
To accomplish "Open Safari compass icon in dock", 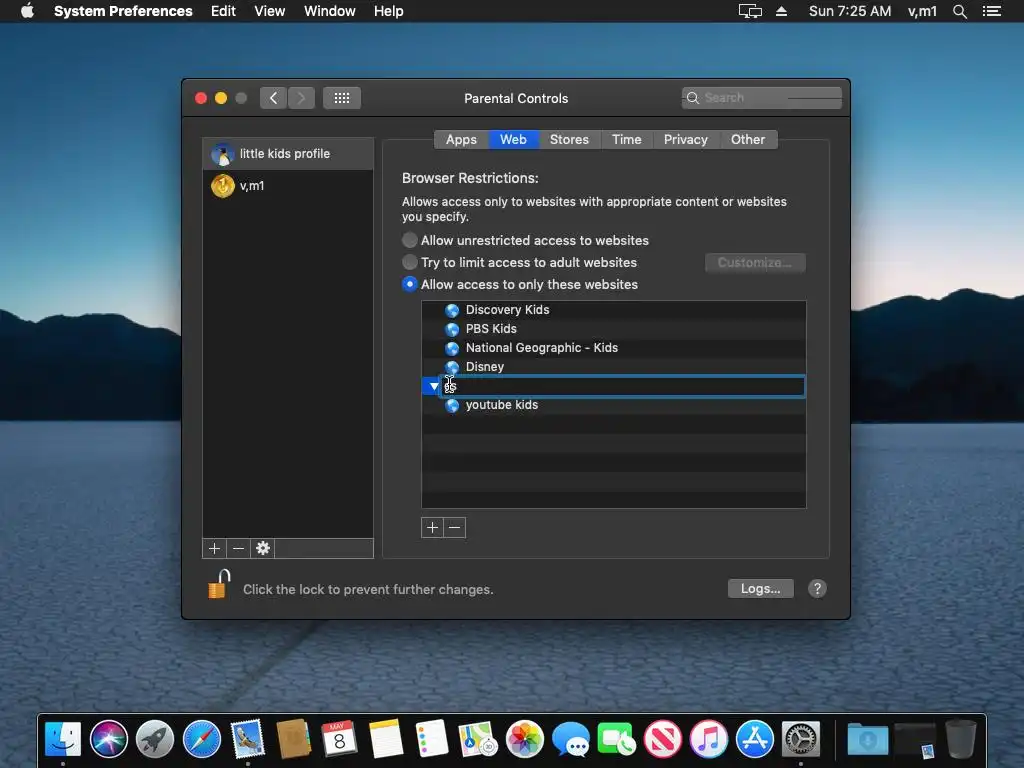I will pyautogui.click(x=202, y=739).
